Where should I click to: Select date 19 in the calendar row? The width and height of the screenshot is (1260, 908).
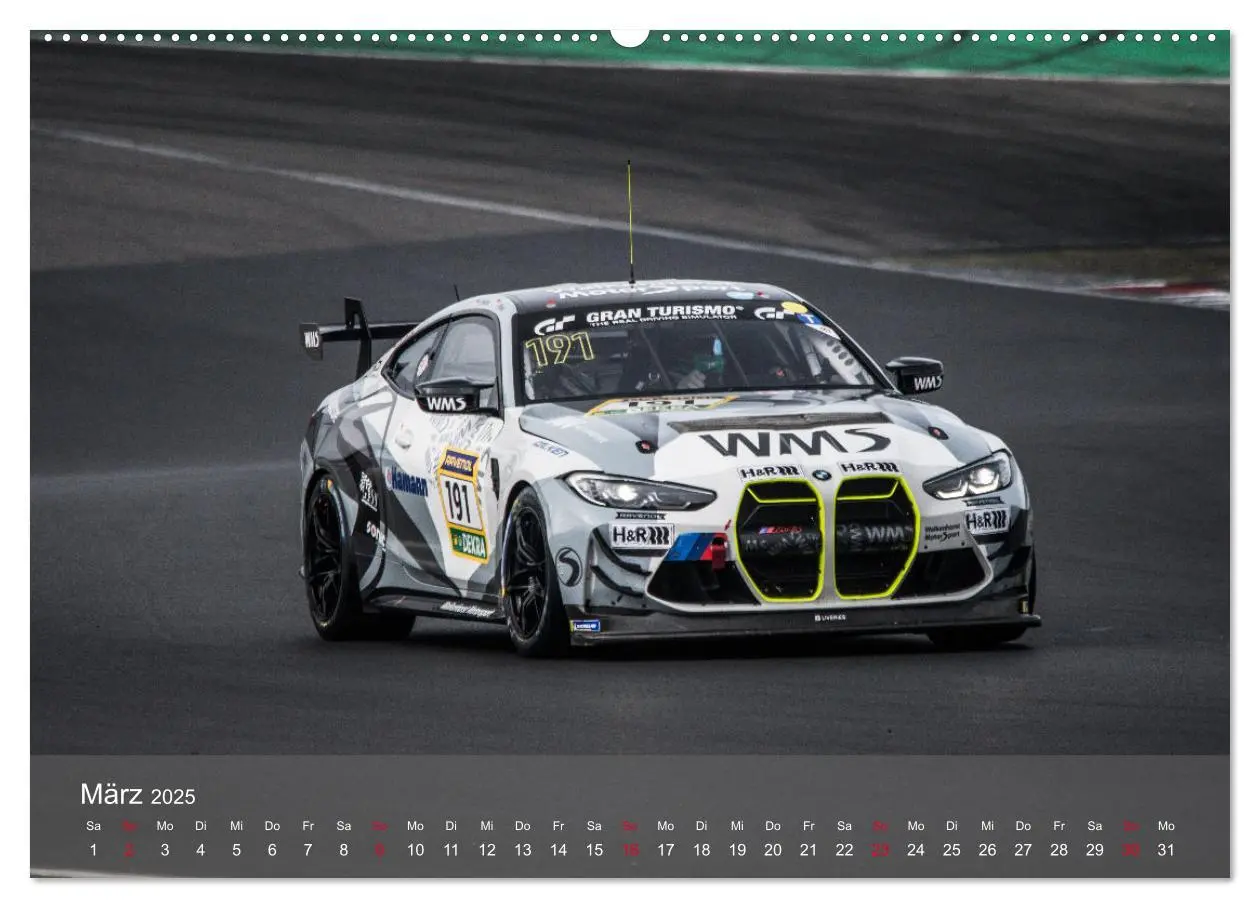pyautogui.click(x=737, y=850)
